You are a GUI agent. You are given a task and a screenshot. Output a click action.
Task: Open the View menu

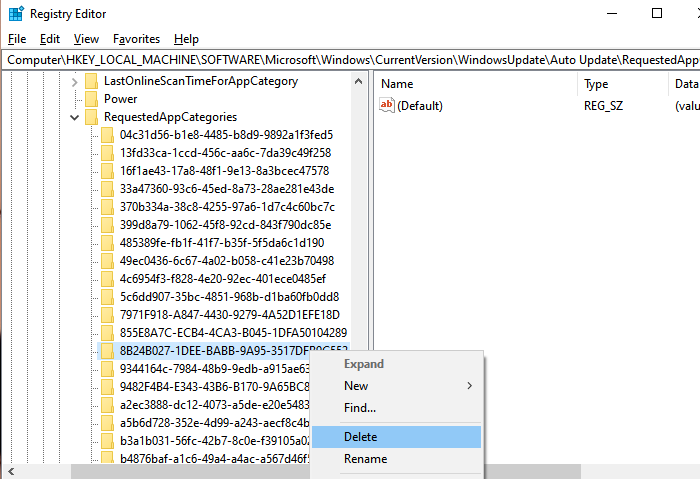click(86, 39)
